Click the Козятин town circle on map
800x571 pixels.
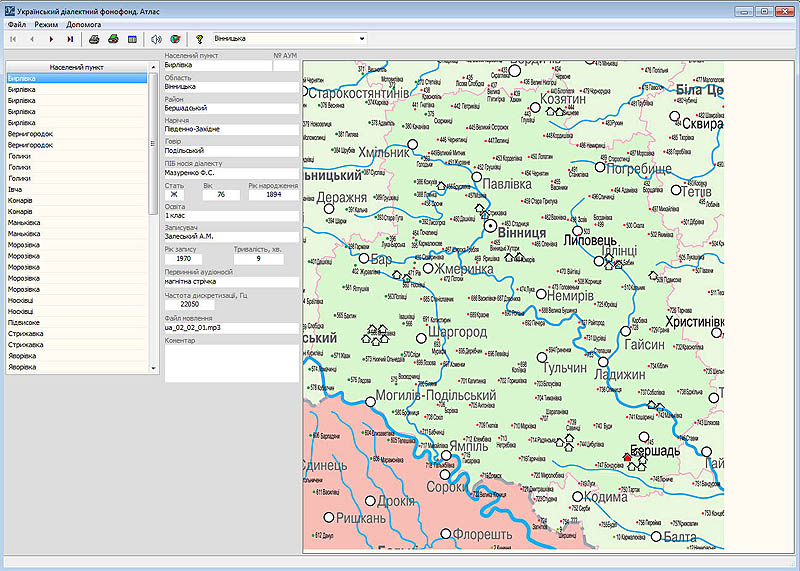coord(535,107)
